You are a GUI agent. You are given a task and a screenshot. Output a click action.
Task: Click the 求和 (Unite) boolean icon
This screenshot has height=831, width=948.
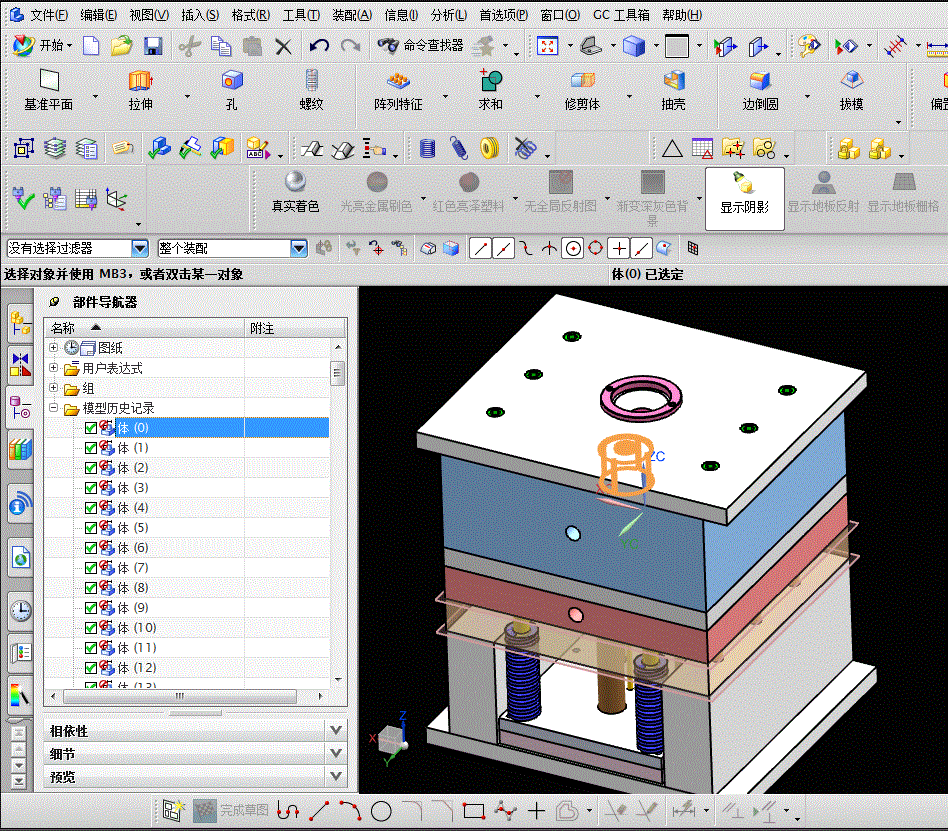pyautogui.click(x=490, y=82)
